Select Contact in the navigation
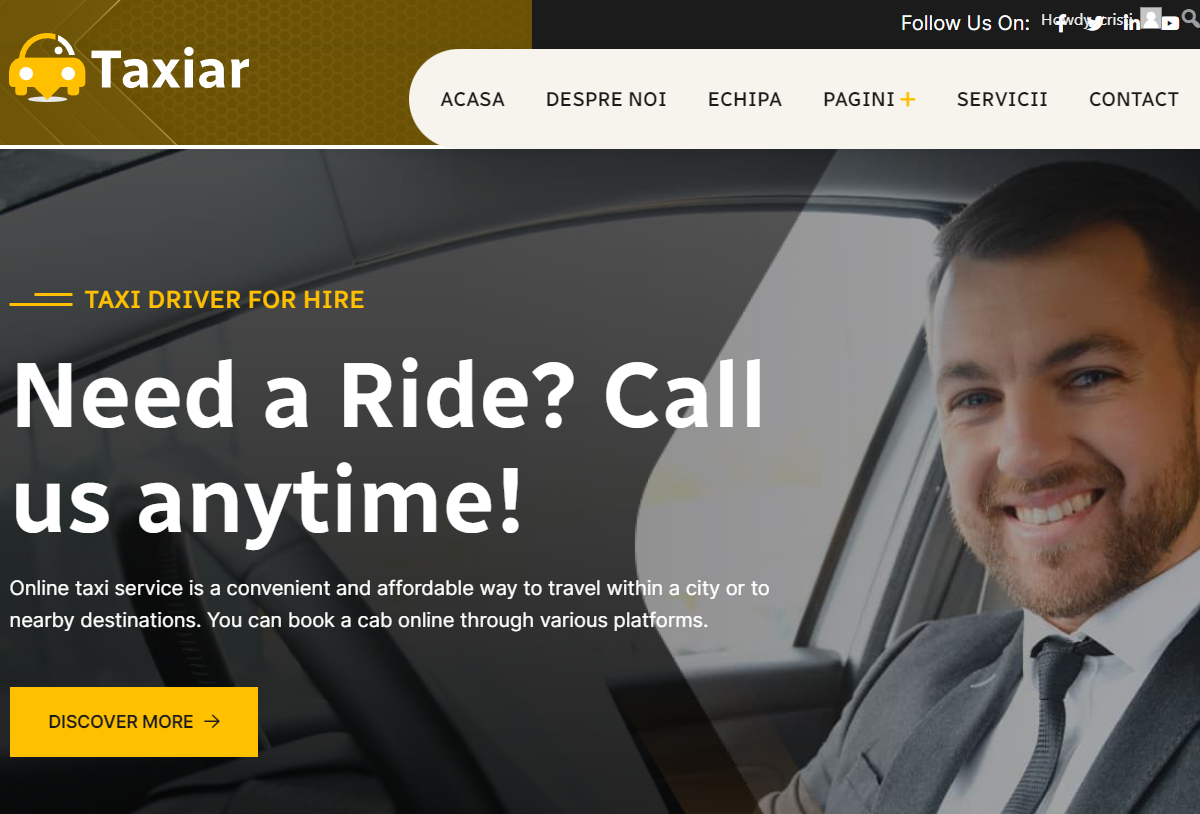1200x814 pixels. (x=1134, y=99)
